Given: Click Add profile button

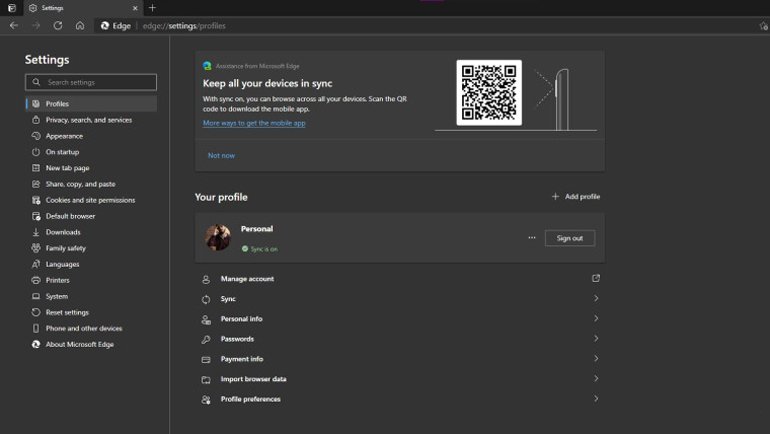Looking at the screenshot, I should (576, 197).
